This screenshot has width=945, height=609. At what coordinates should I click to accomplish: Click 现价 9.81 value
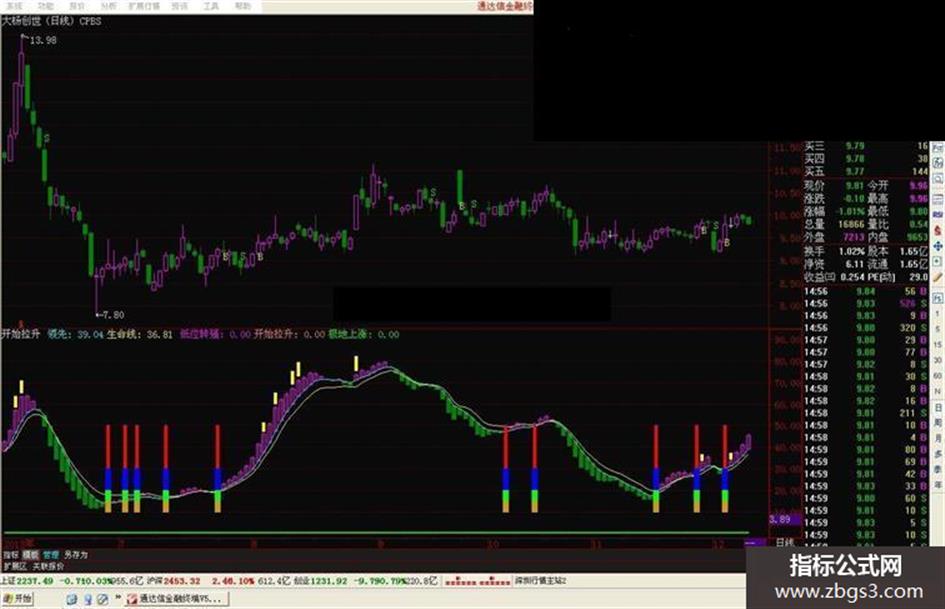(x=854, y=186)
